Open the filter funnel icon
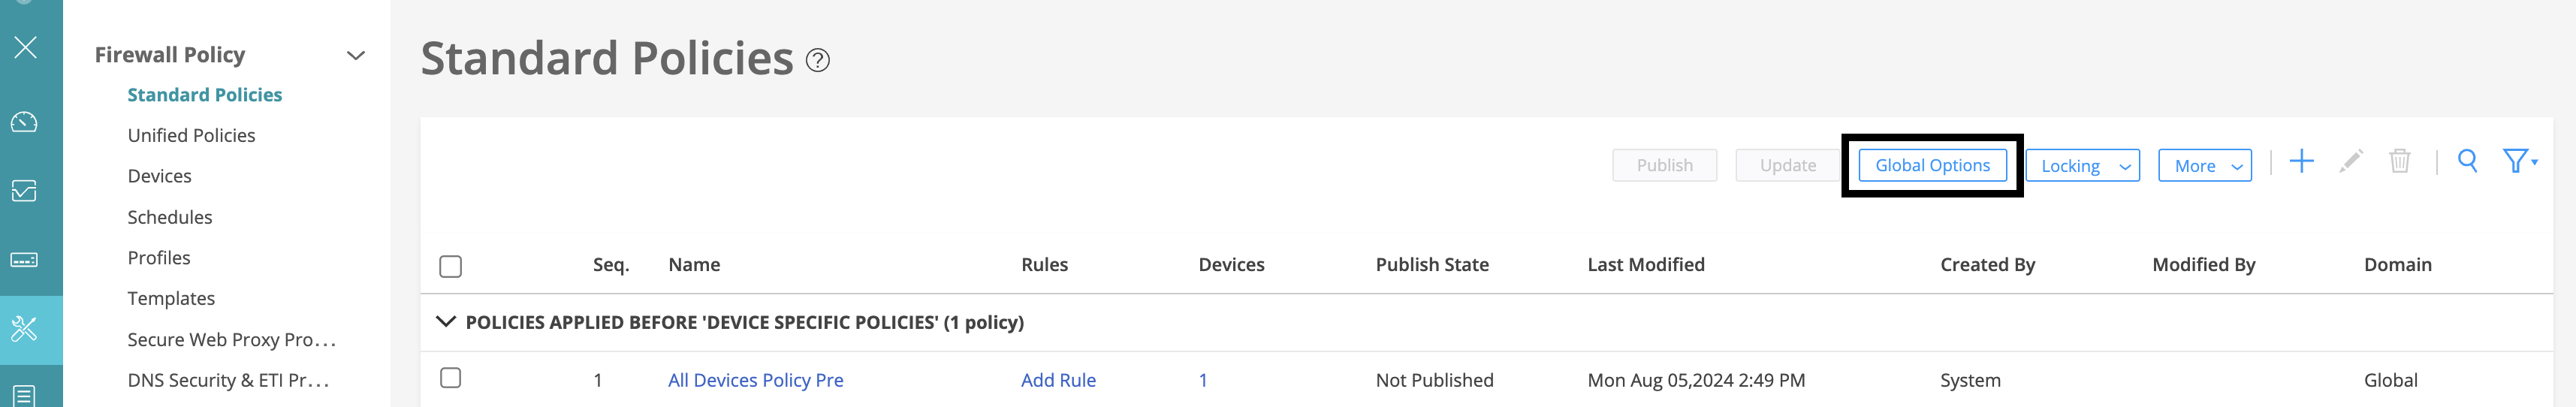Viewport: 2576px width, 407px height. (2519, 162)
